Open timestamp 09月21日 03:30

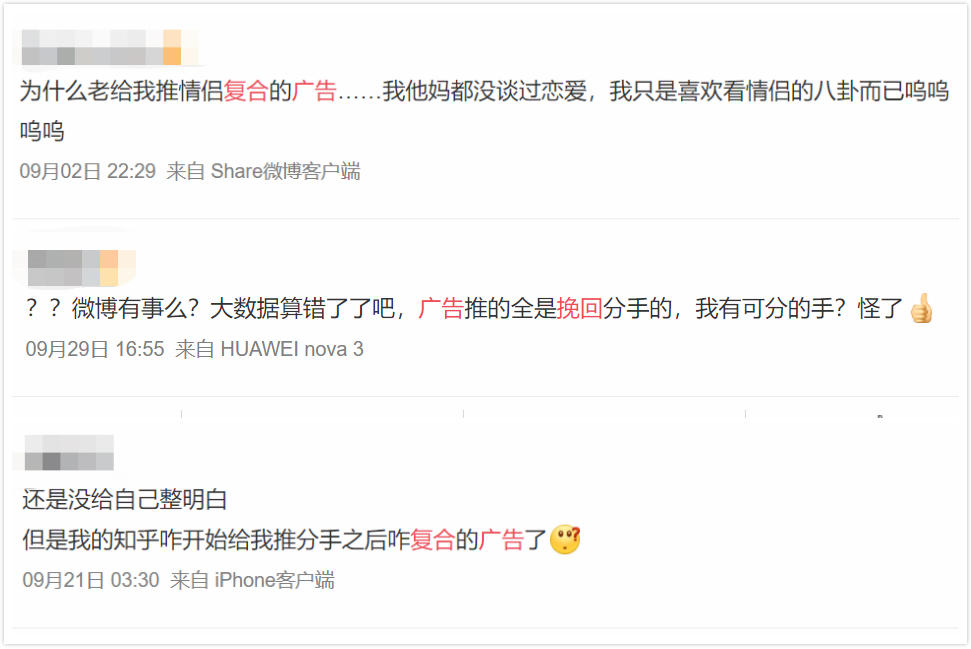pos(91,580)
